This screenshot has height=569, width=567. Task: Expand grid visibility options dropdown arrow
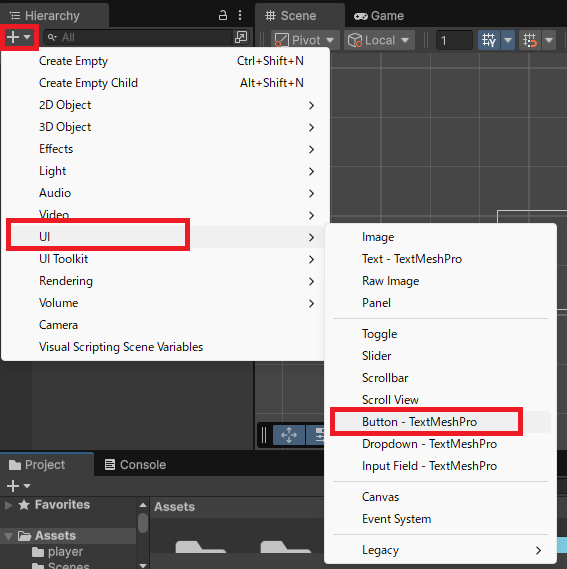(x=508, y=40)
